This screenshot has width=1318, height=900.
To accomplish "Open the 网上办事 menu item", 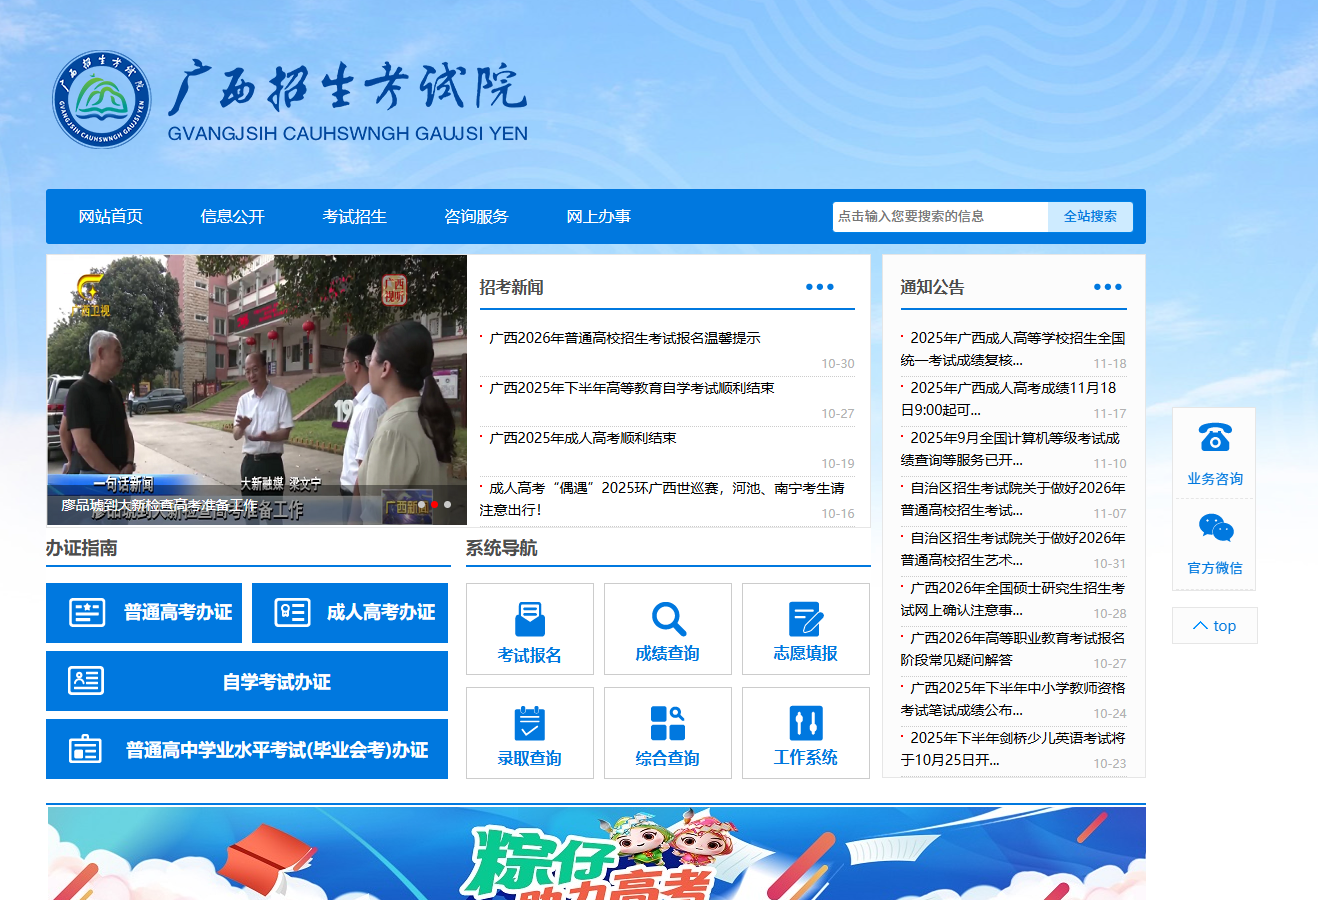I will (598, 217).
